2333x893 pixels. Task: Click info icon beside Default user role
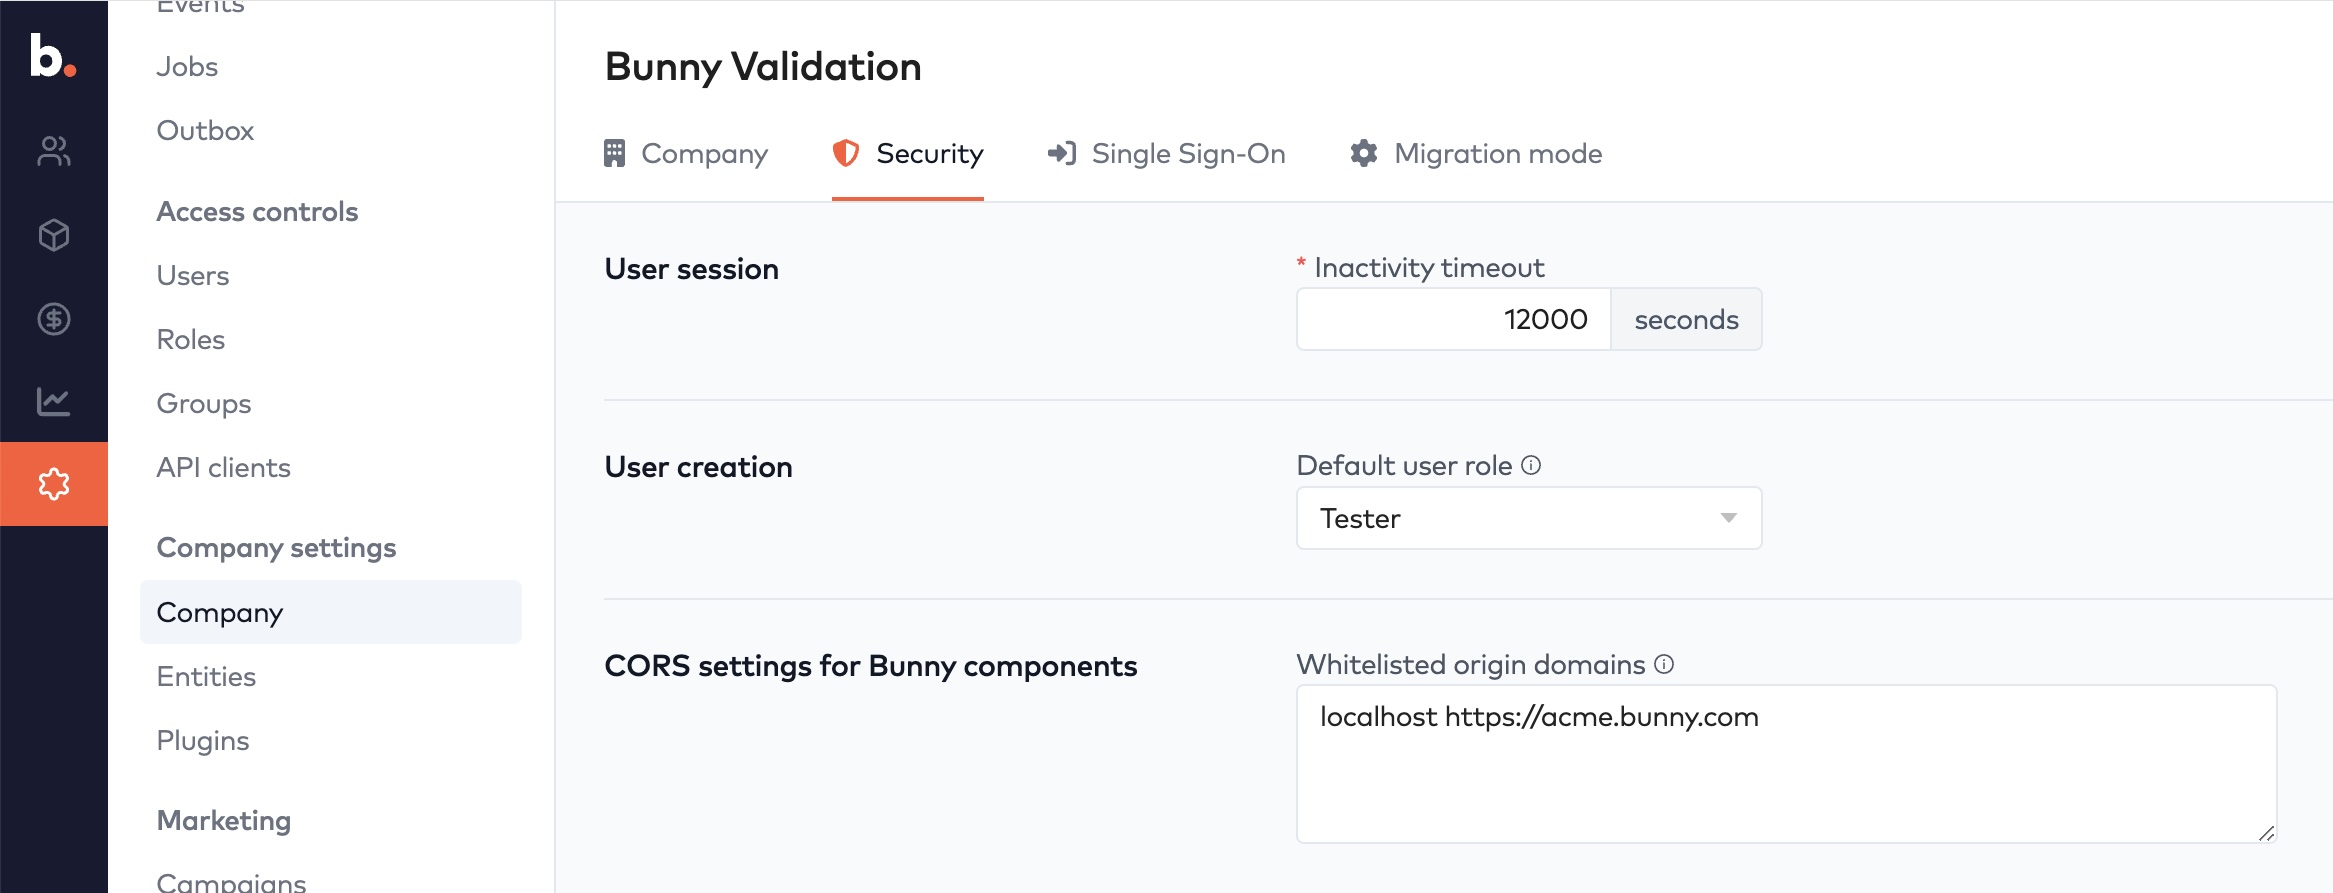1531,465
